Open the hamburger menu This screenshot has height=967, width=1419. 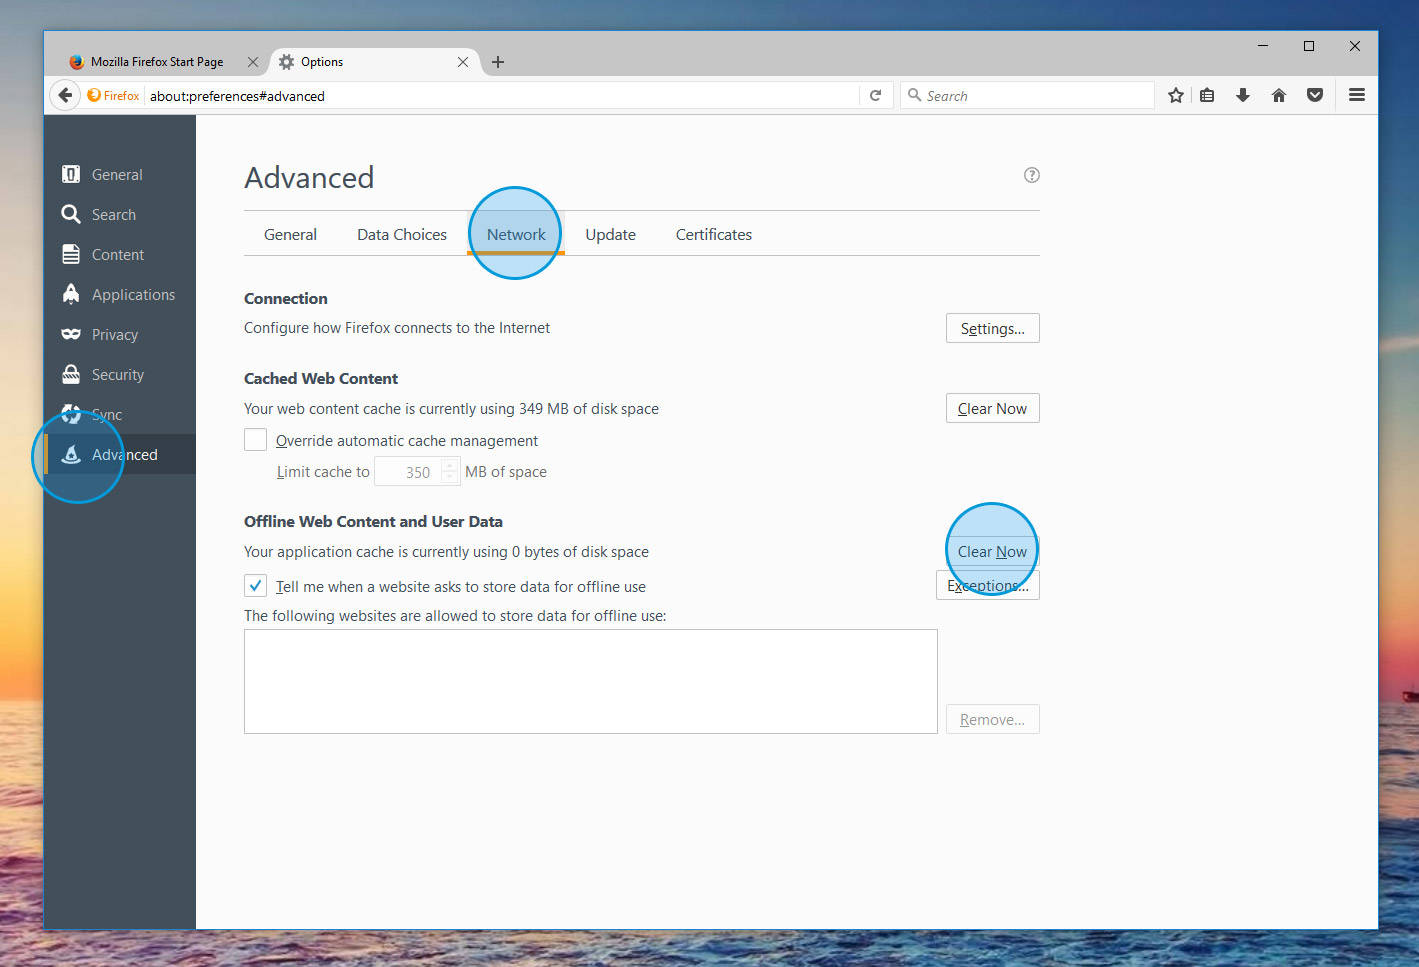pyautogui.click(x=1357, y=96)
